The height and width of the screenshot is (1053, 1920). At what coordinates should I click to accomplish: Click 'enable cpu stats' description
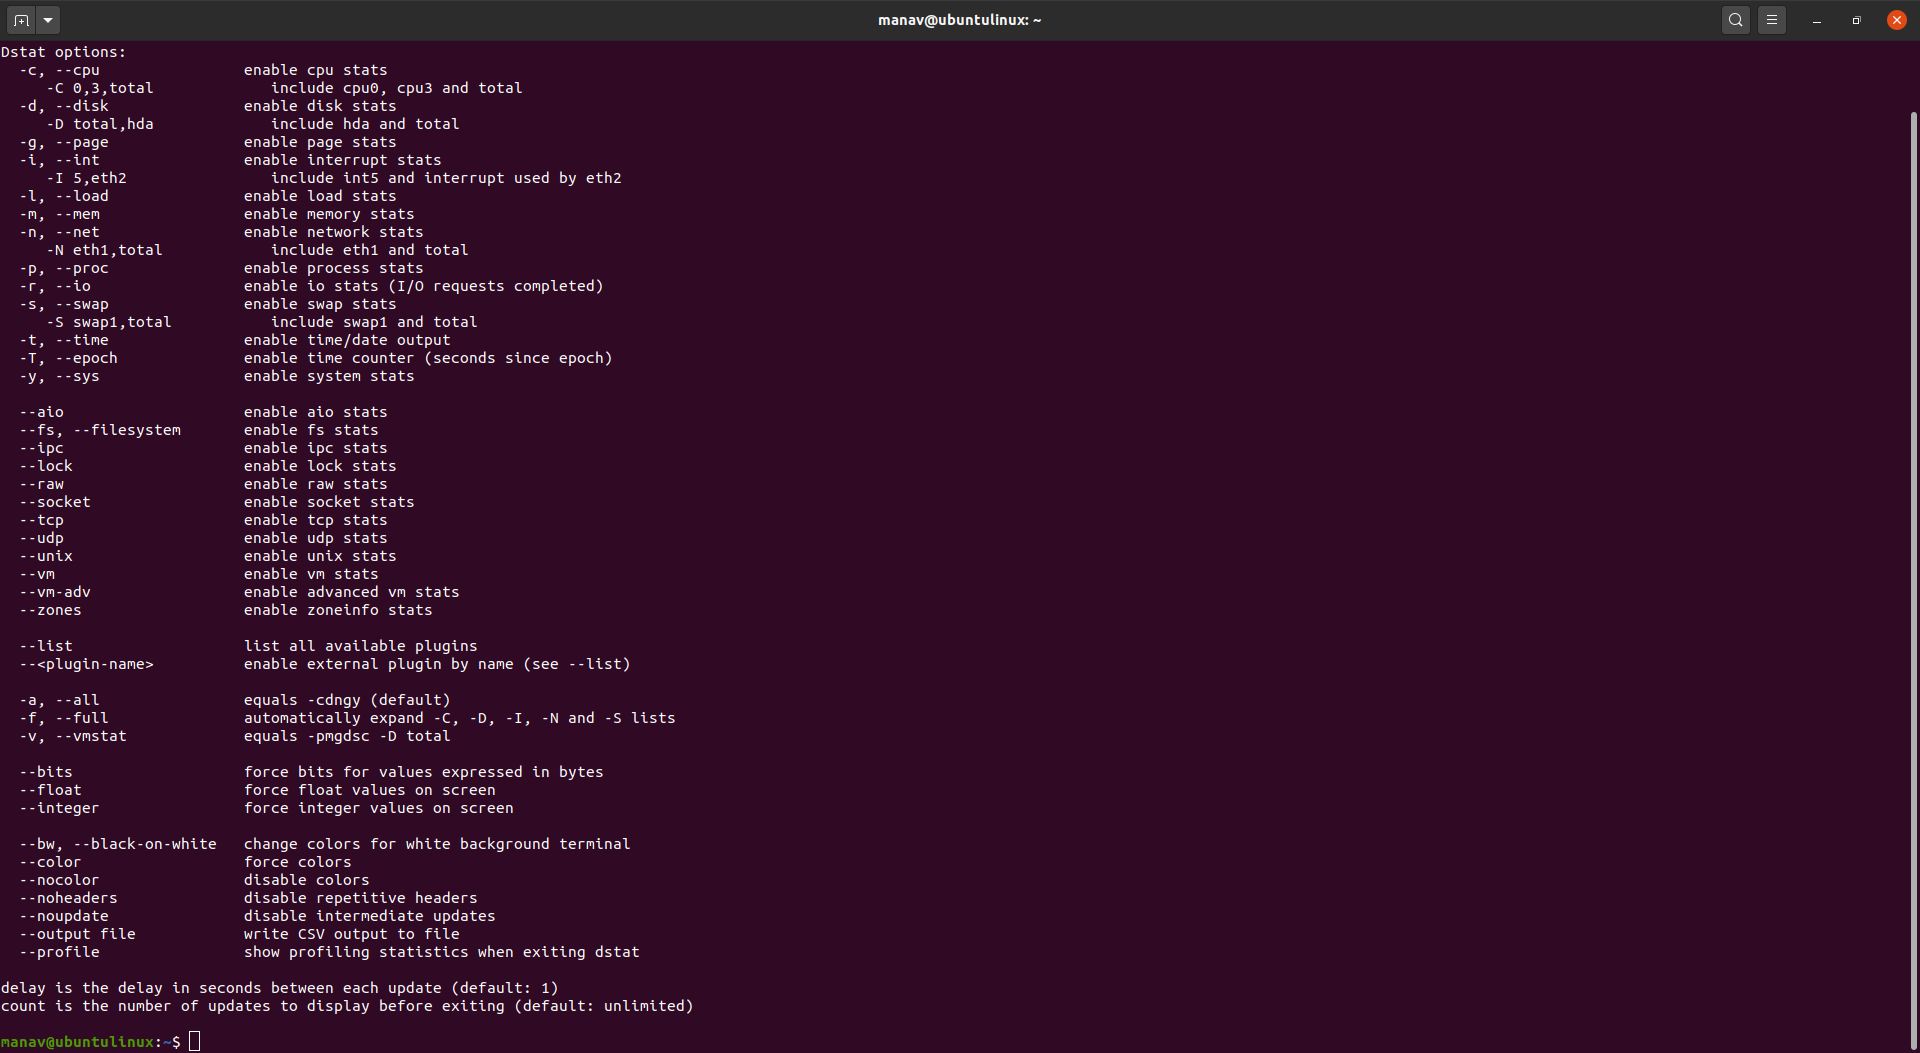click(x=315, y=70)
